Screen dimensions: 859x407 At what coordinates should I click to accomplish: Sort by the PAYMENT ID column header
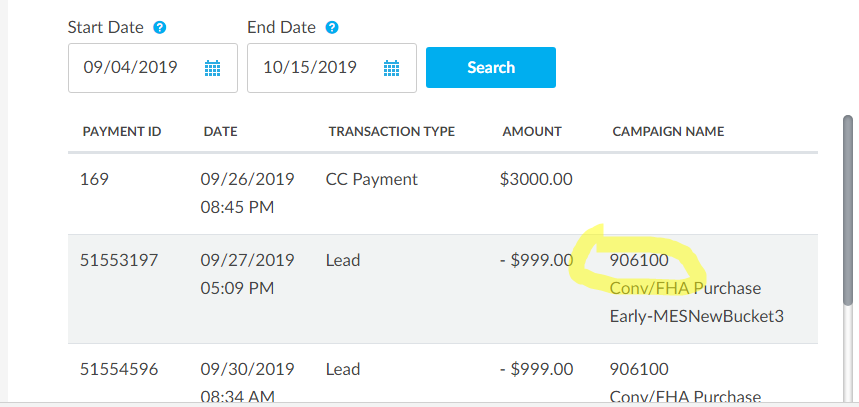pyautogui.click(x=122, y=131)
